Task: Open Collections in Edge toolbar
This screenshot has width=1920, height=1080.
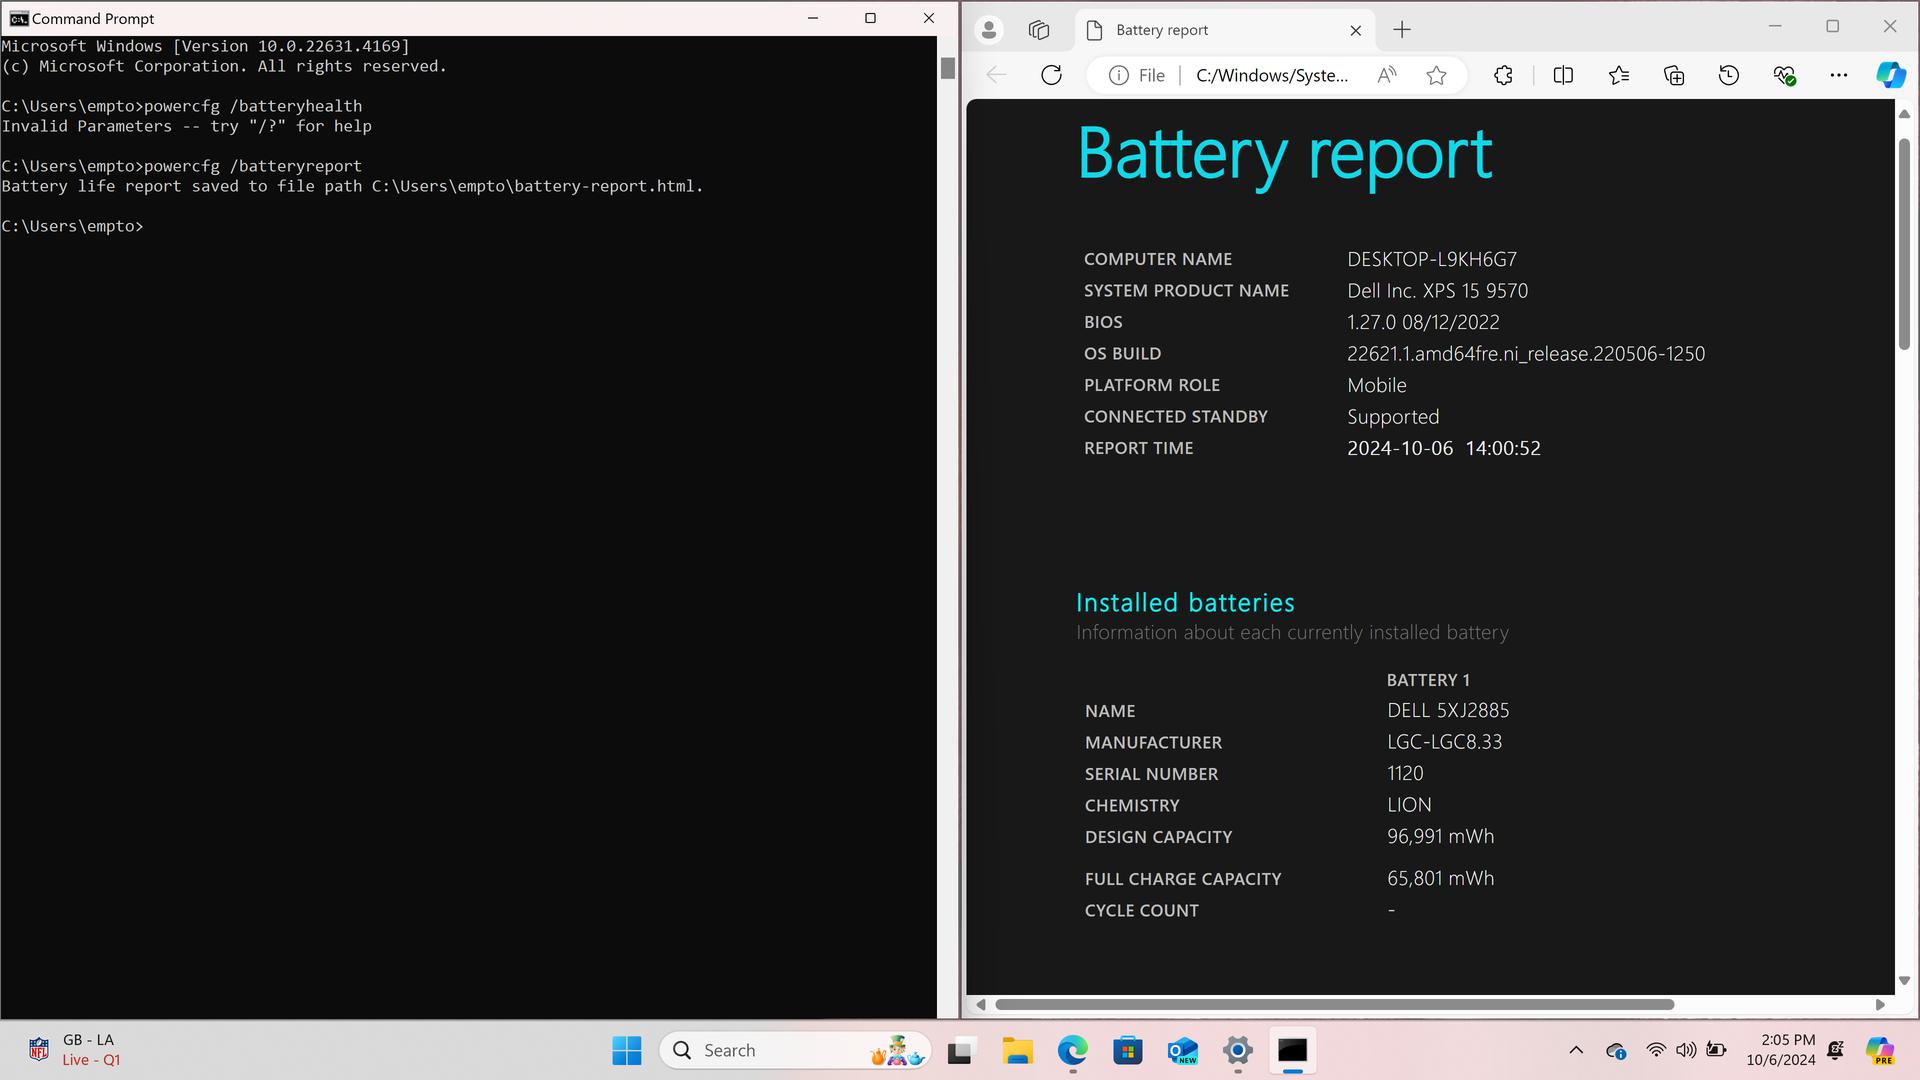Action: 1674,75
